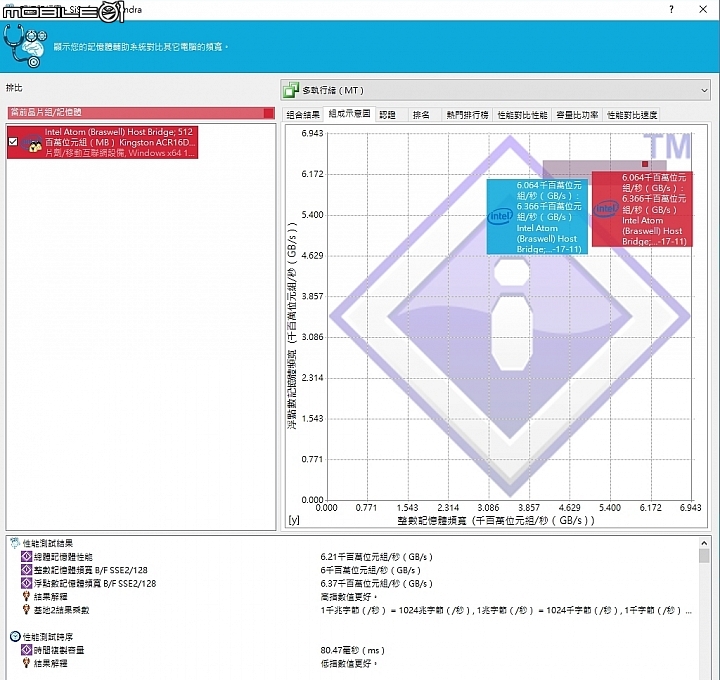Click the horizontal axis title below the chart
720x680 pixels.
[495, 520]
